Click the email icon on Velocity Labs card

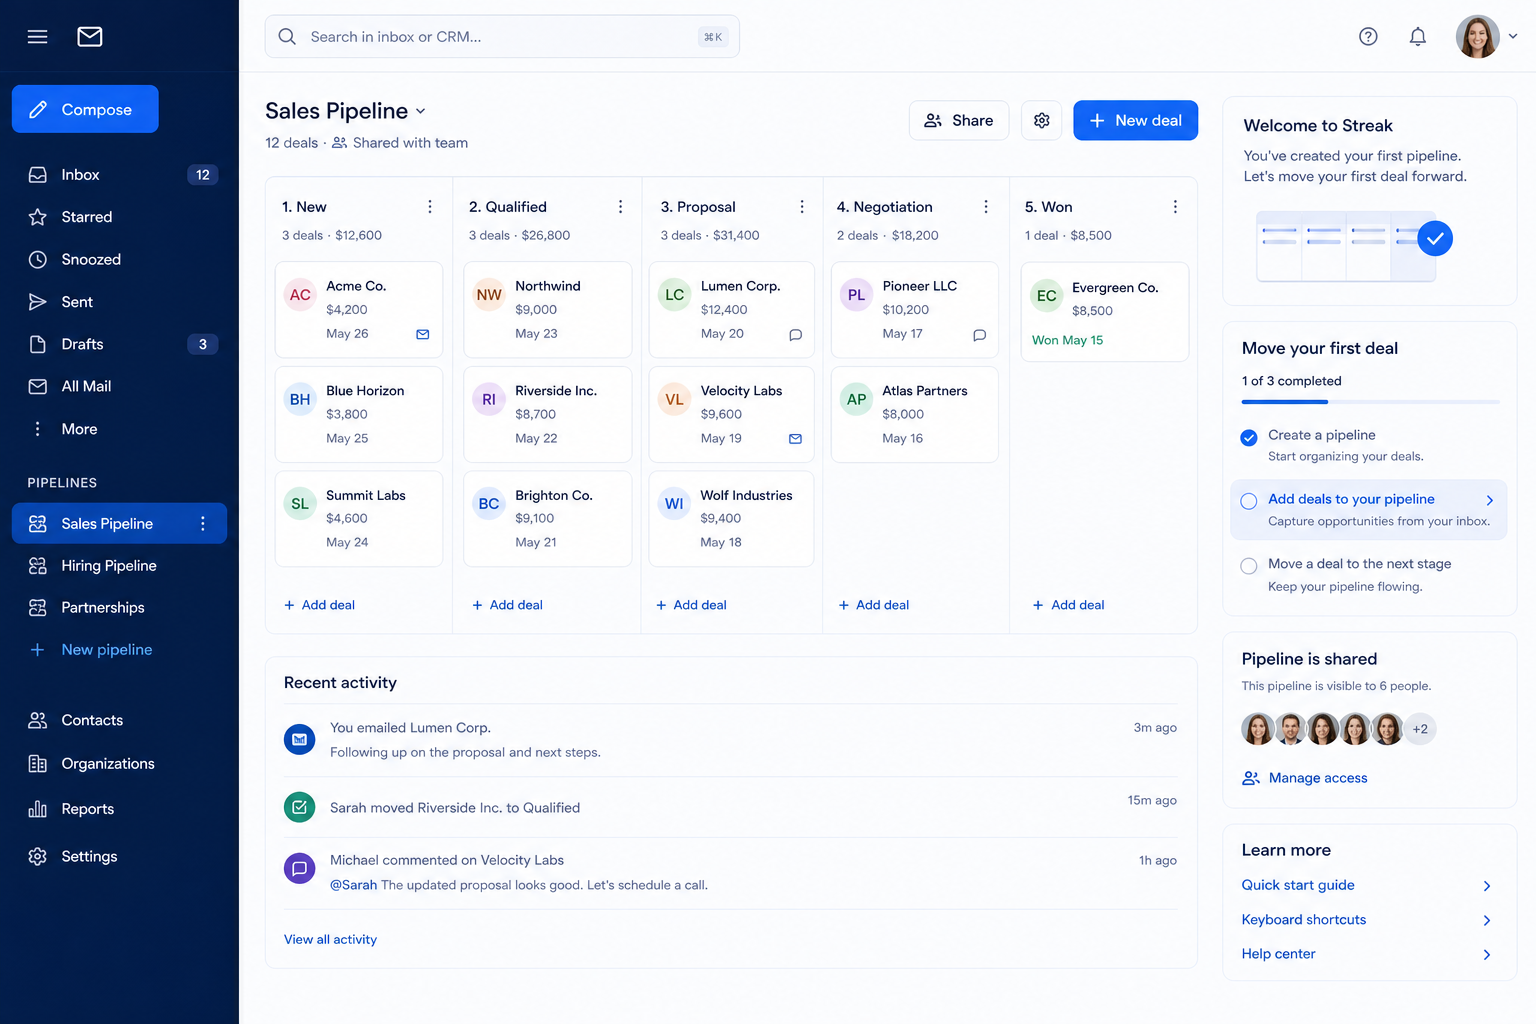(796, 439)
